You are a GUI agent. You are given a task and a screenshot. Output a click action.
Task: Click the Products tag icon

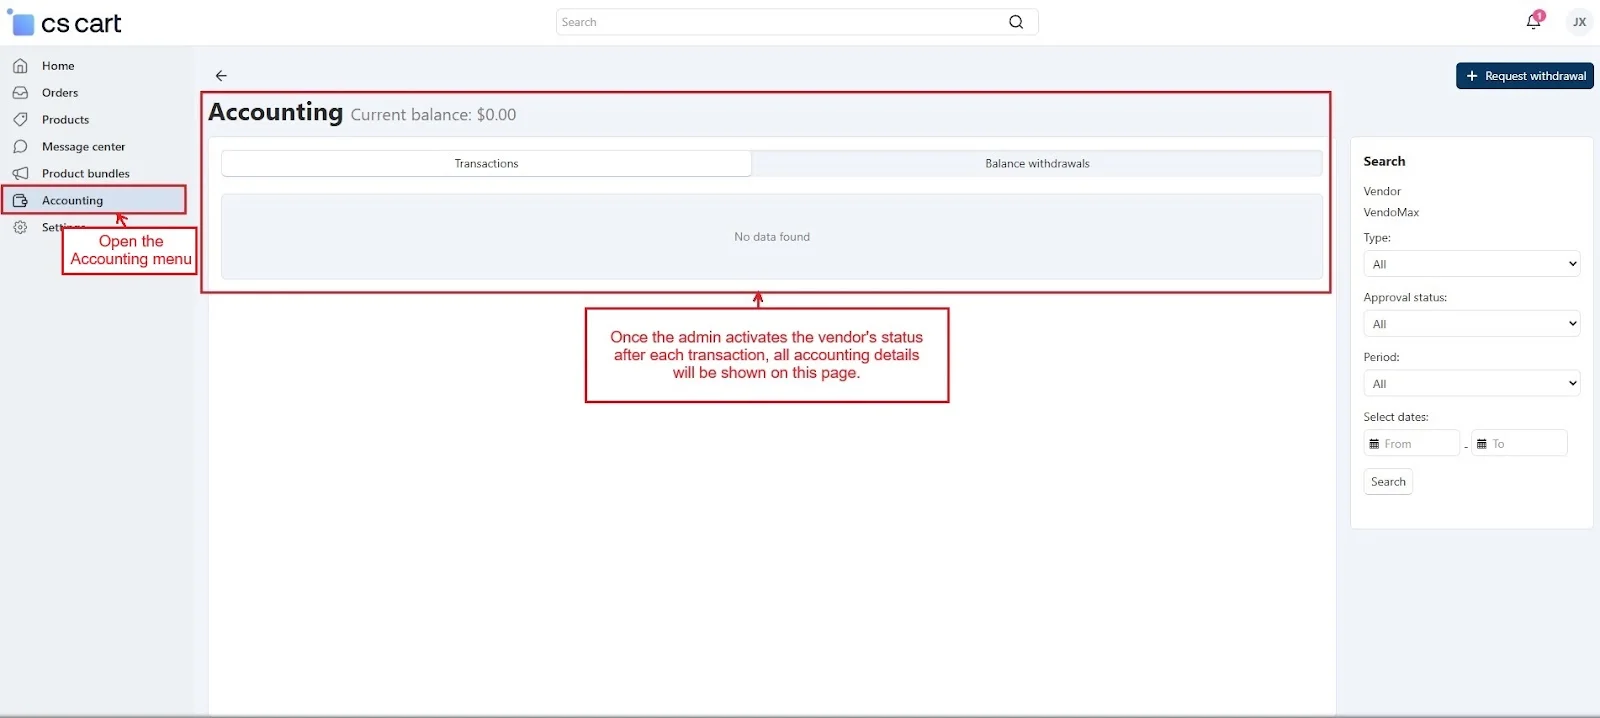20,120
